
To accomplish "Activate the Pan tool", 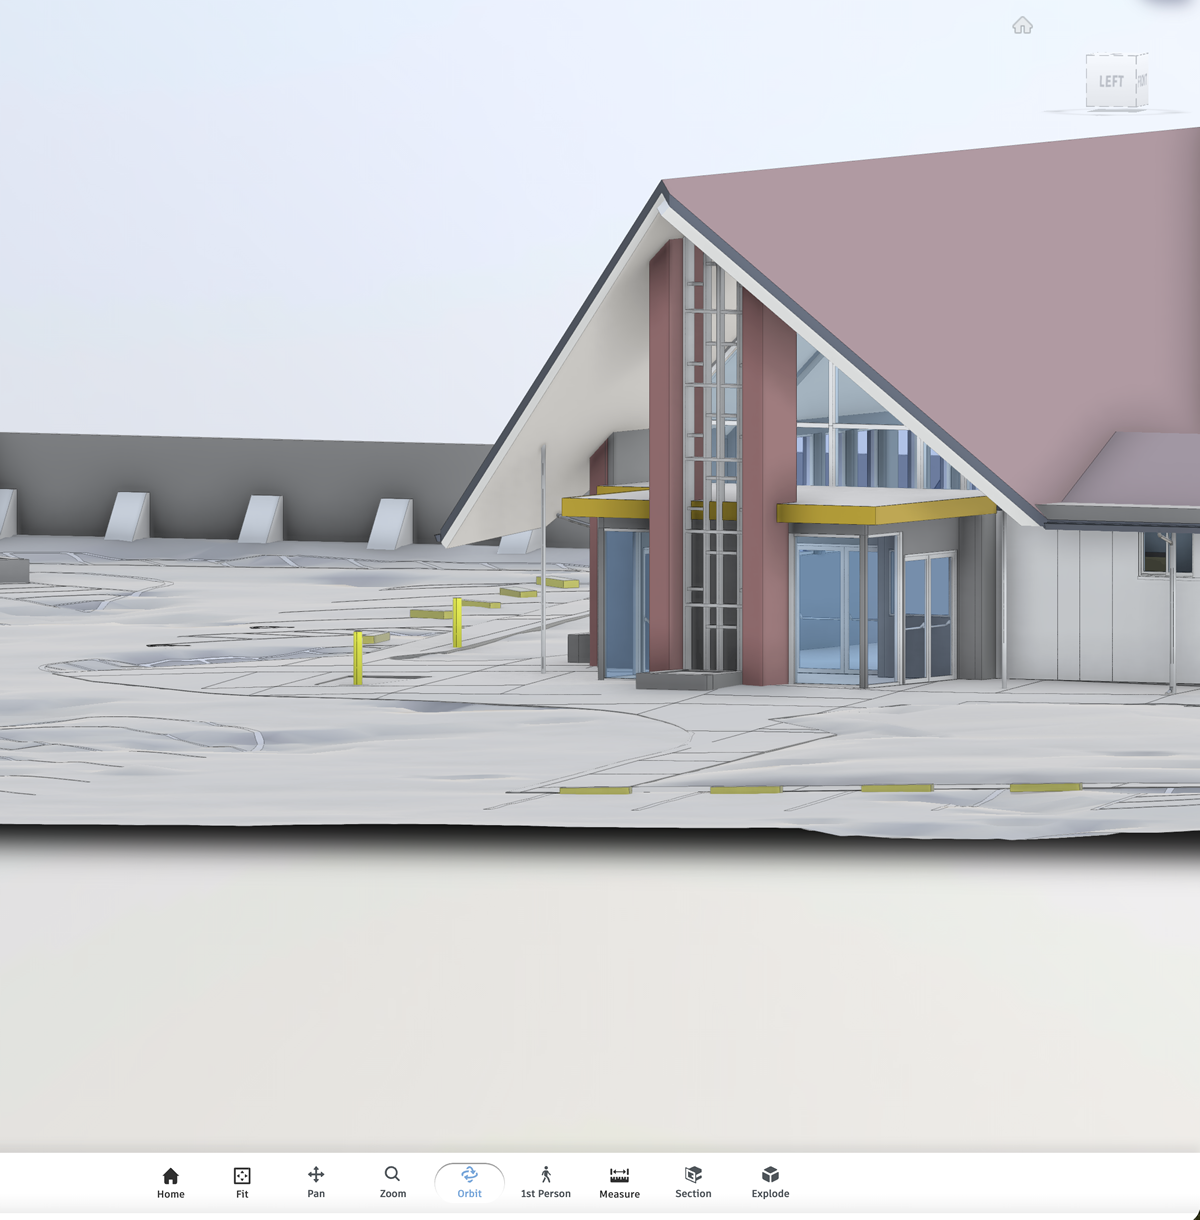I will coord(316,1181).
